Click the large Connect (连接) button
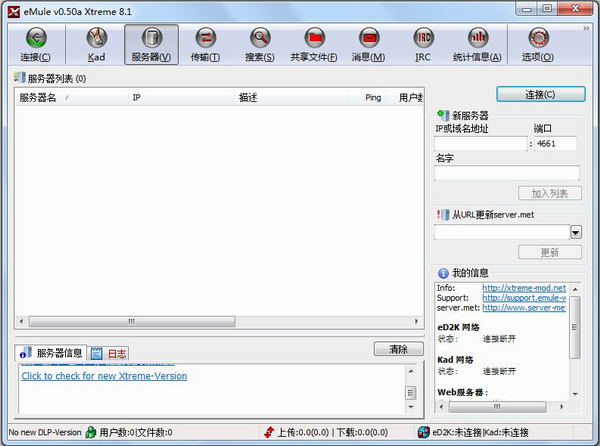 coord(541,94)
